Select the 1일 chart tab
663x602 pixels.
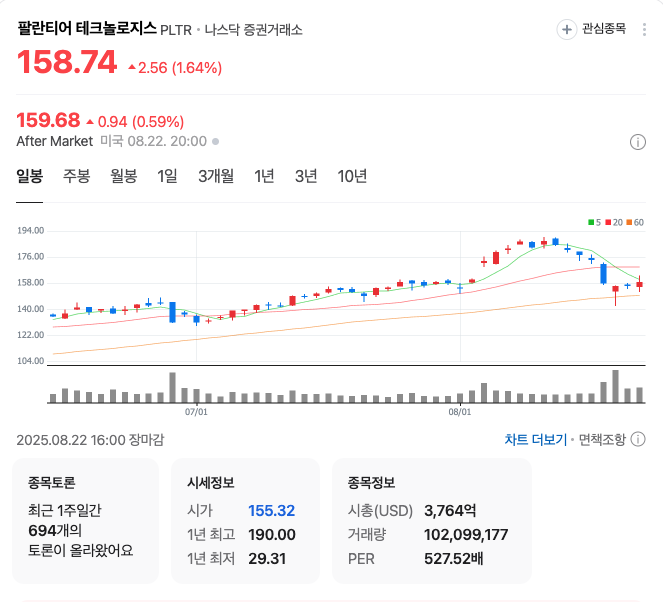(167, 176)
